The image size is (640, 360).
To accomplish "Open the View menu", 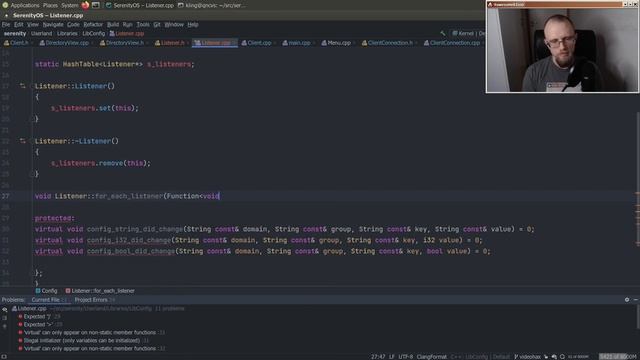I will (x=33, y=24).
